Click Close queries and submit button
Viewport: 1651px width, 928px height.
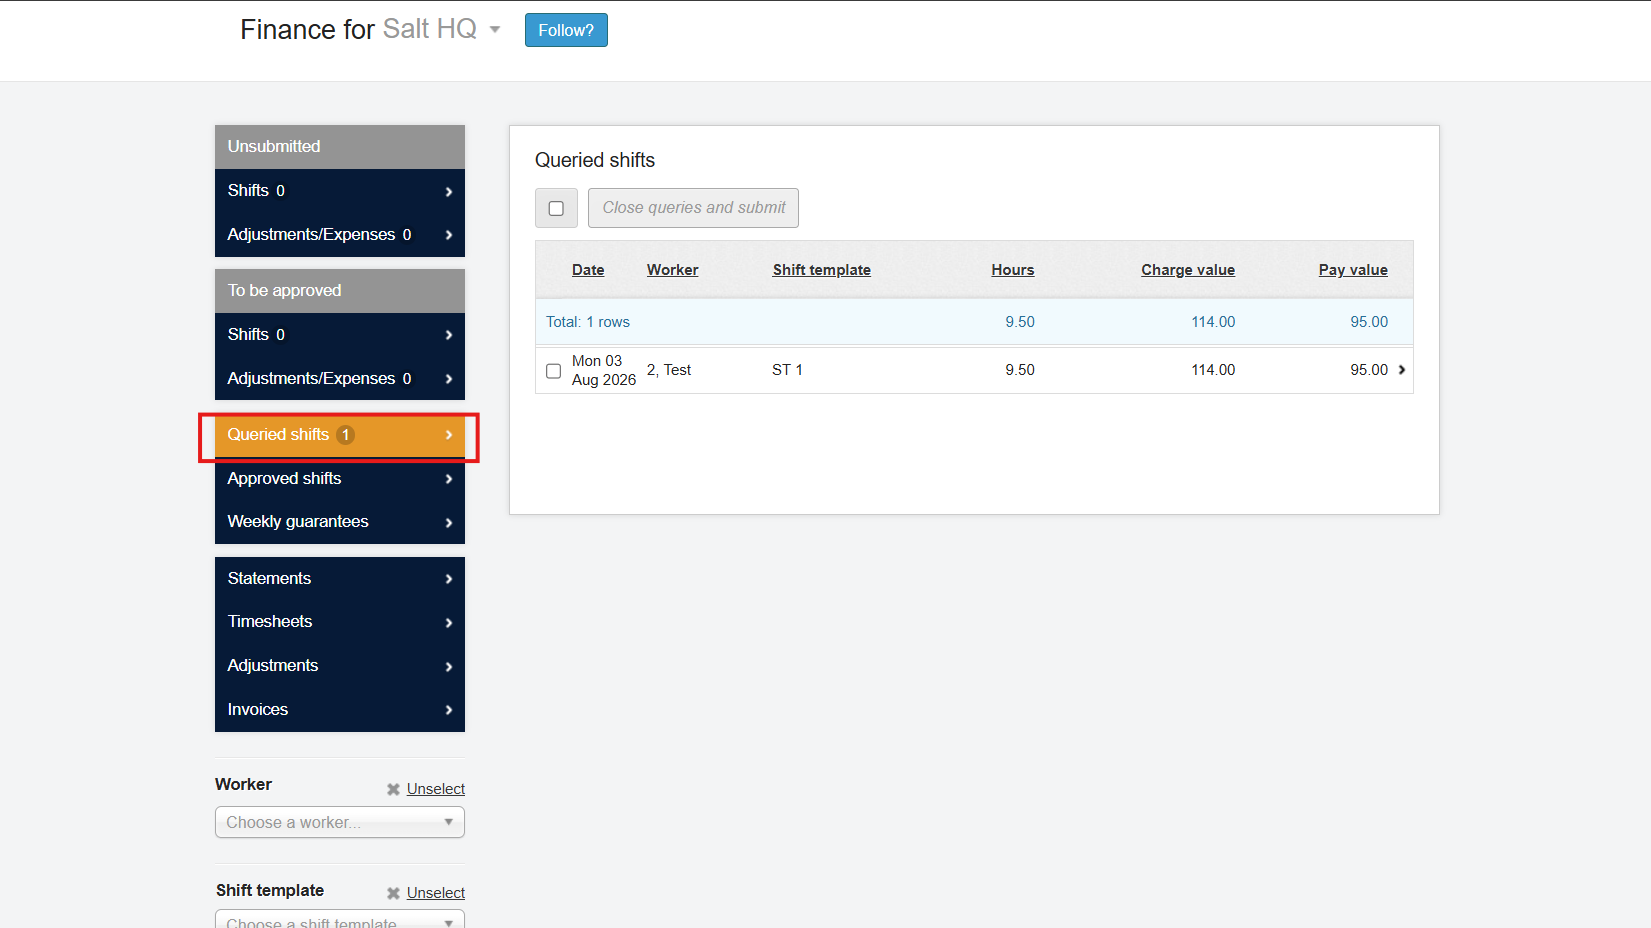[693, 208]
